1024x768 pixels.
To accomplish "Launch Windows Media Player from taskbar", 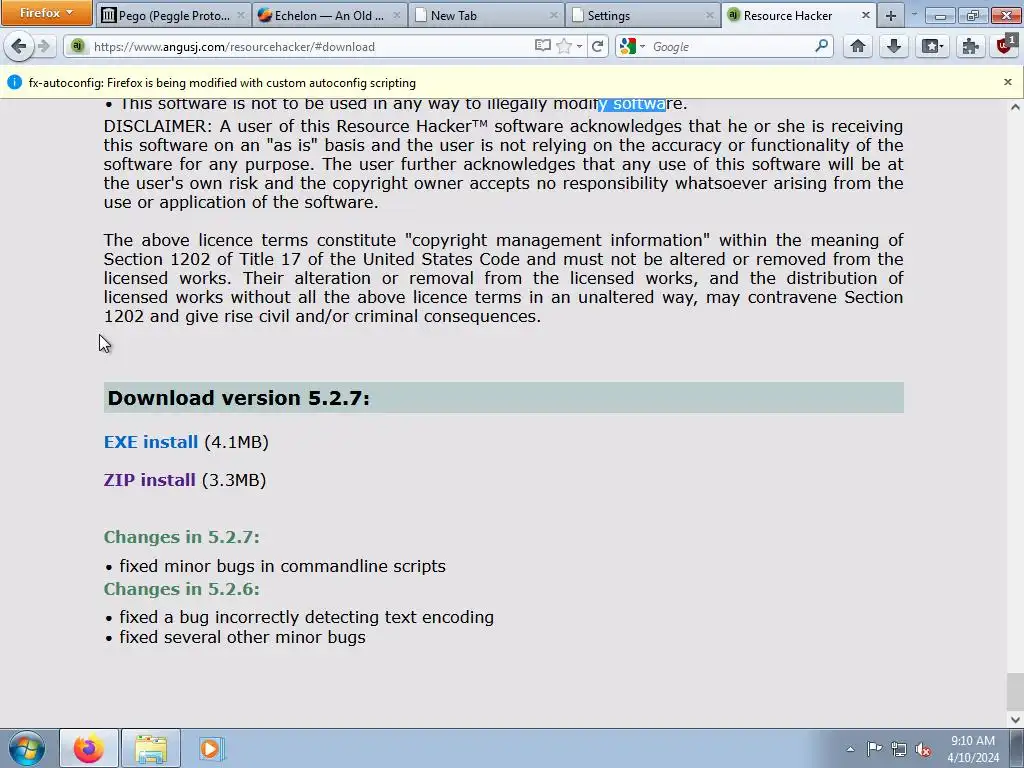I will tap(211, 748).
